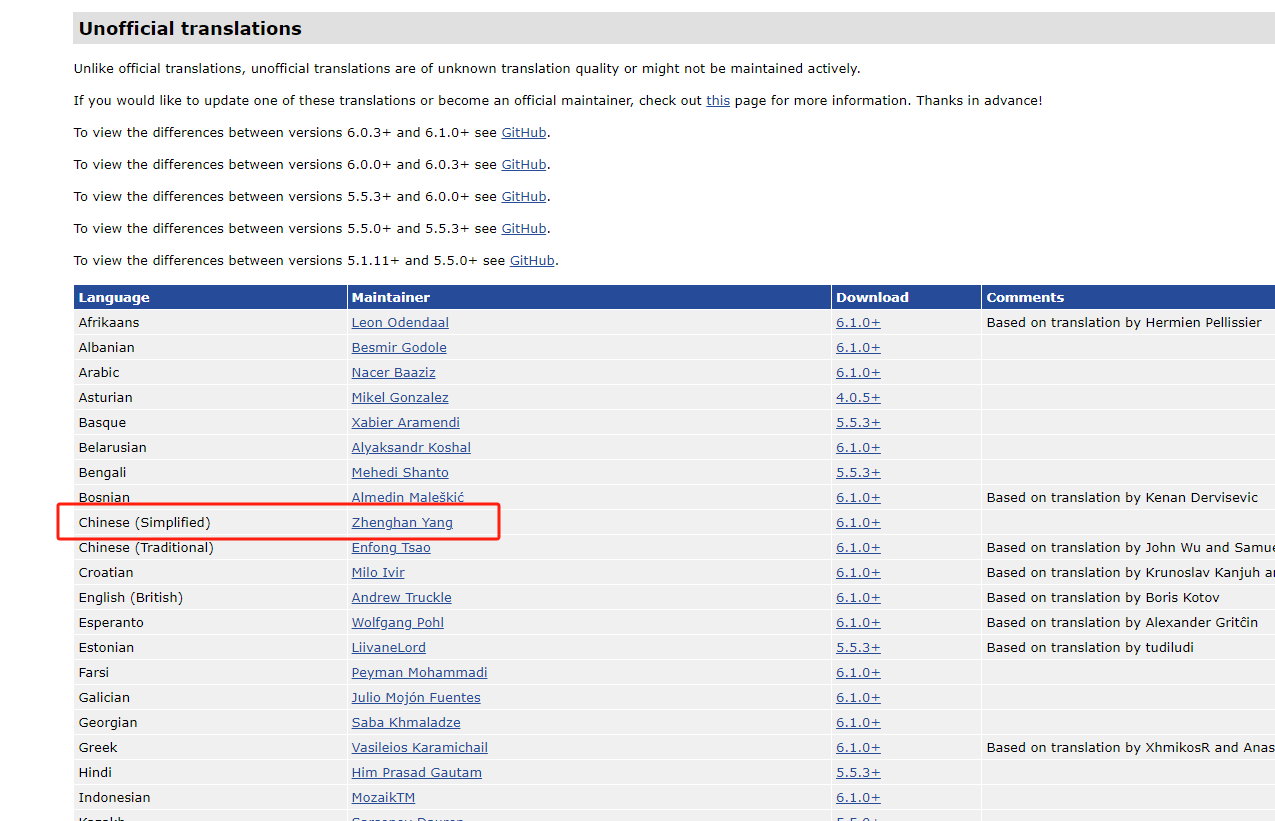Click maintainer Zhenghan Yang link
This screenshot has height=821, width=1275.
coord(402,523)
